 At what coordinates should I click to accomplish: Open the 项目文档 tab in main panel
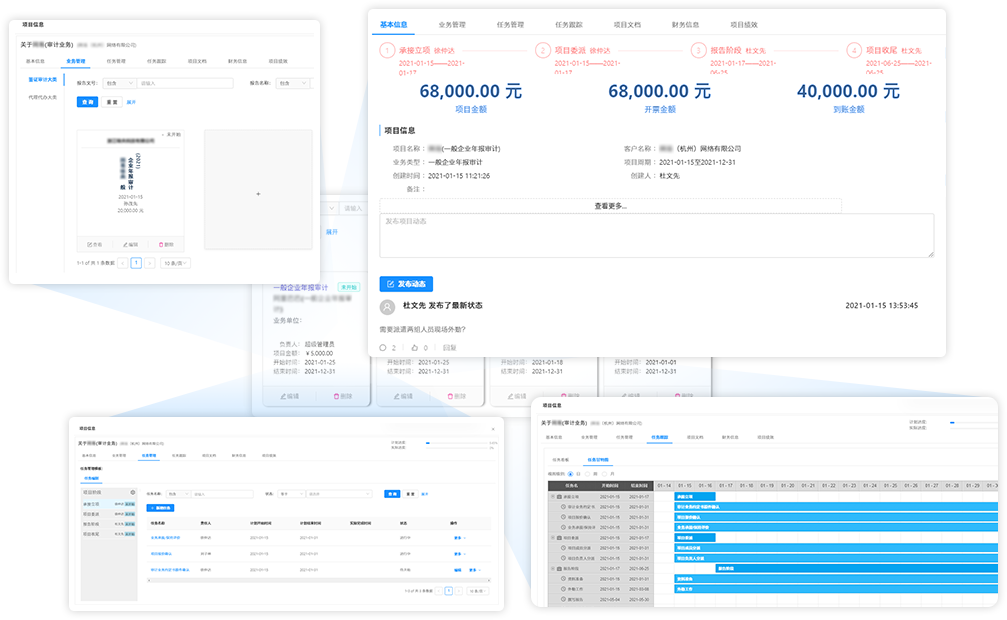click(627, 23)
